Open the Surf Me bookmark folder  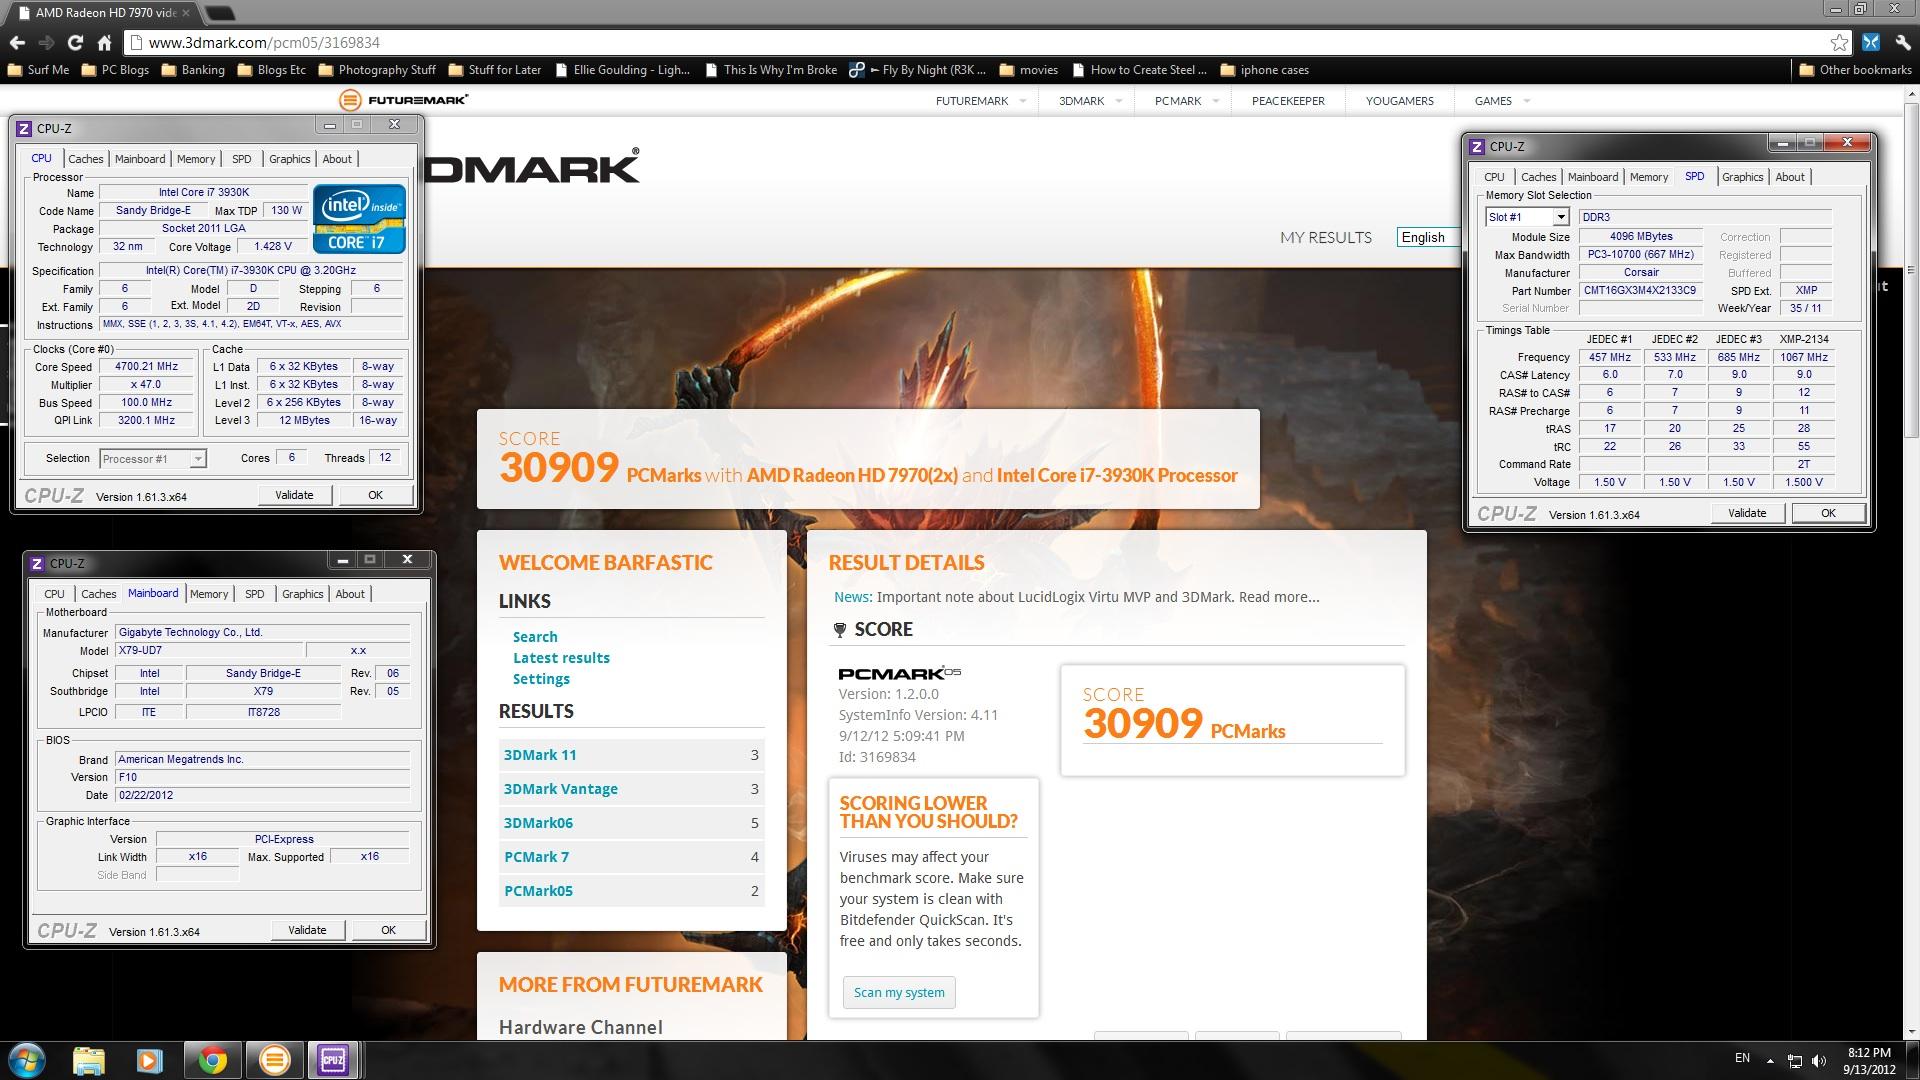38,70
